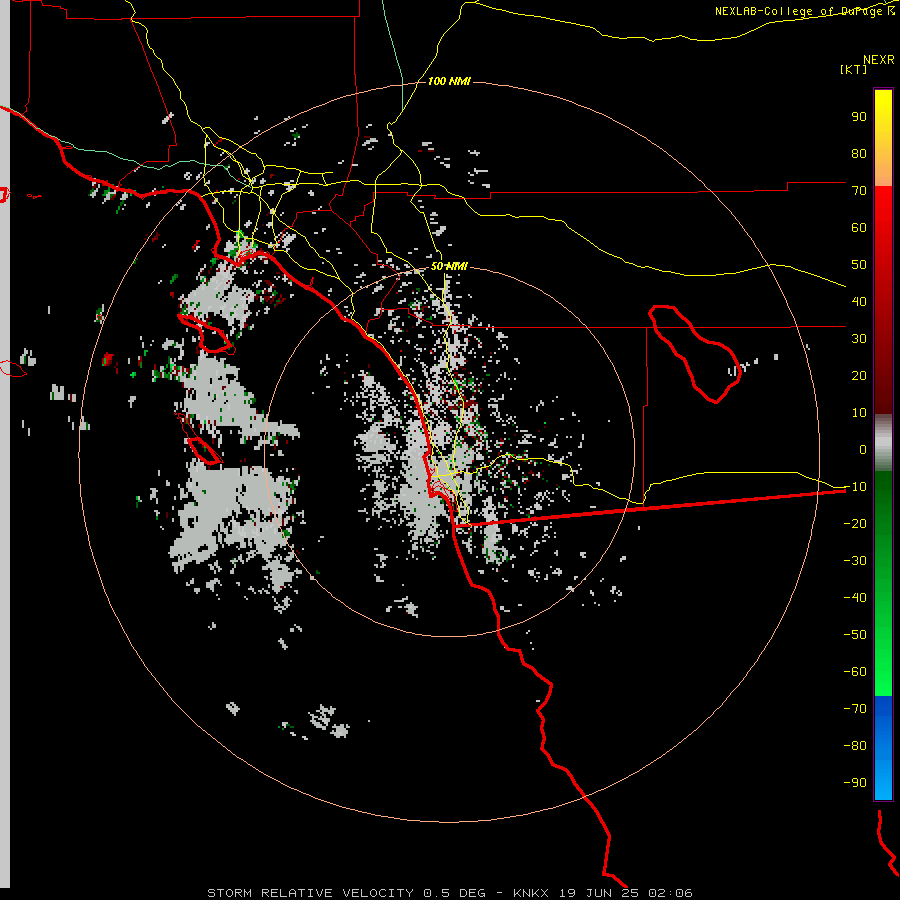Image resolution: width=900 pixels, height=900 pixels.
Task: Click the [KT] units label
Action: coord(853,69)
